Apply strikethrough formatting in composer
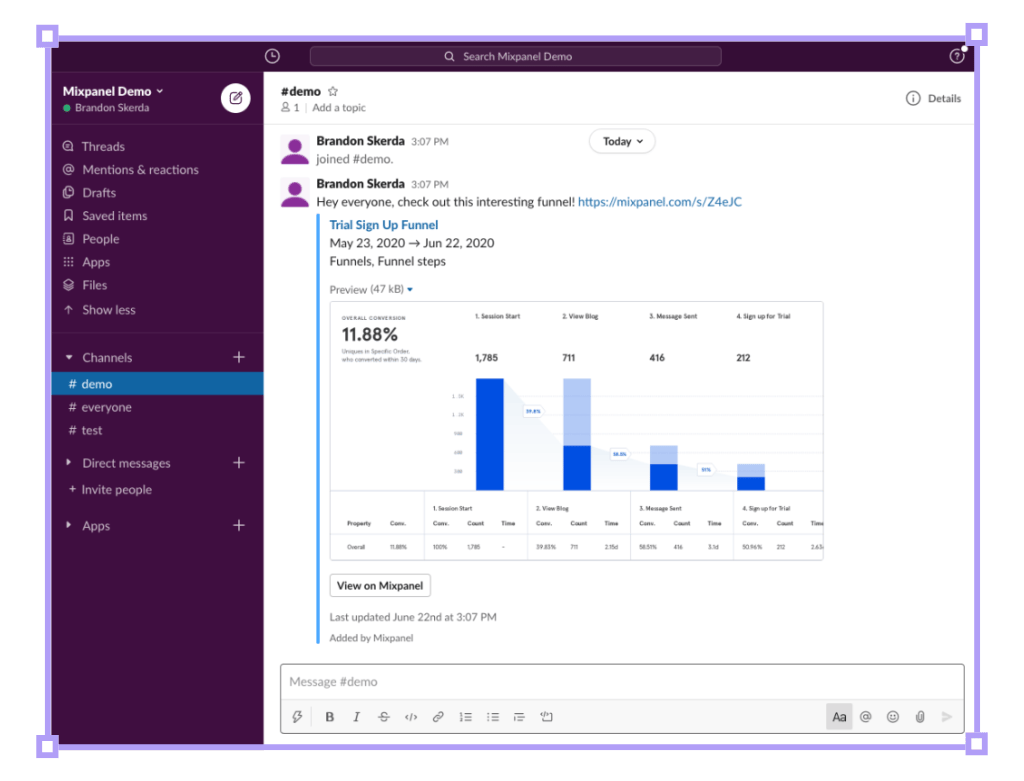The height and width of the screenshot is (781, 1024). [x=384, y=717]
